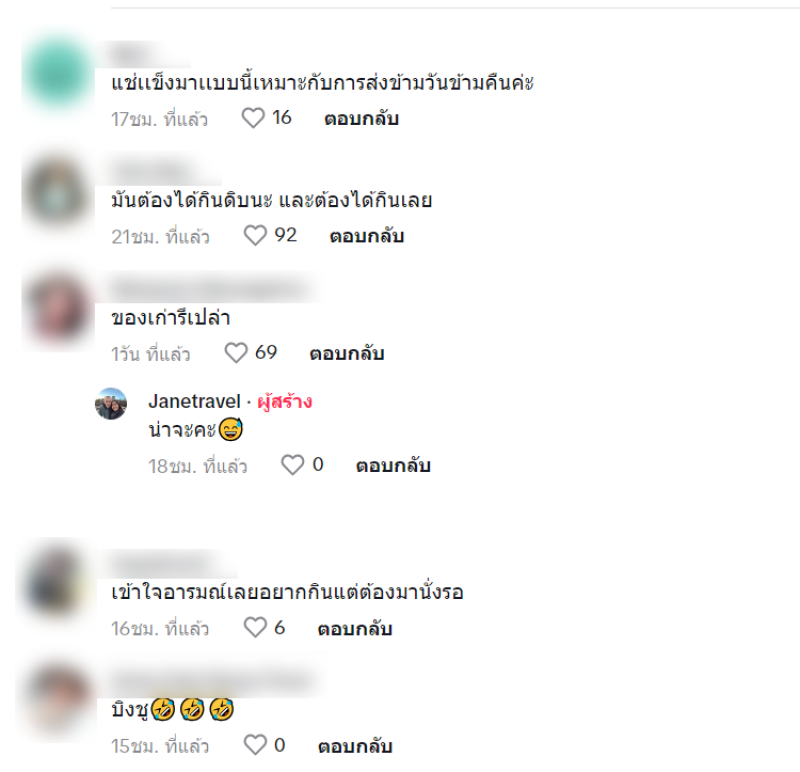Reply to the 15-hour-old บิงซู comment

pos(355,746)
